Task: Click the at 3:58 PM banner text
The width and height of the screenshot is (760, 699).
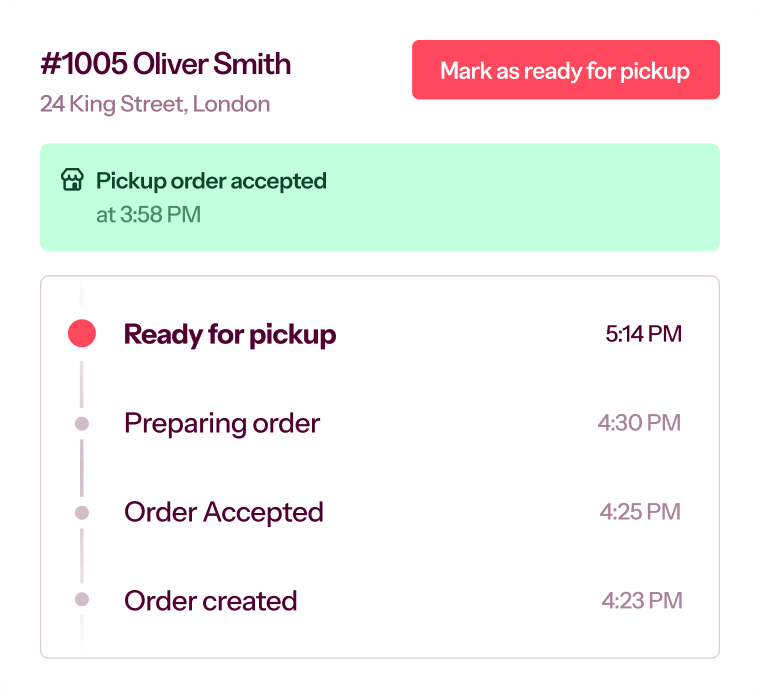Action: pyautogui.click(x=148, y=215)
